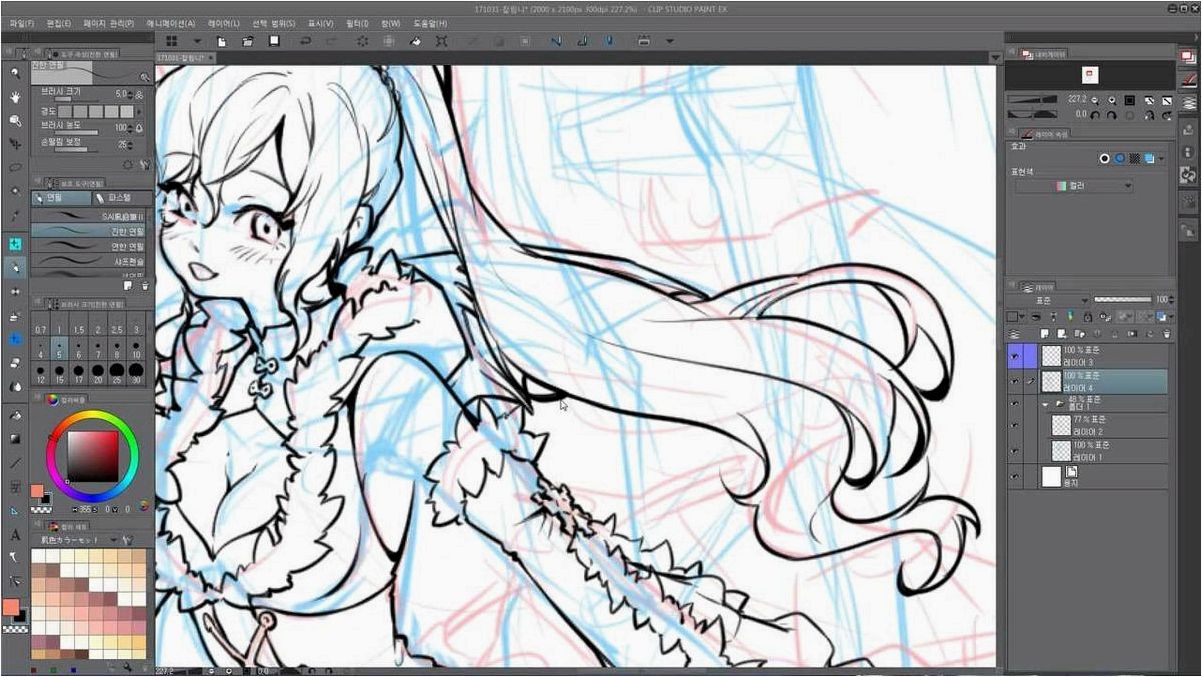Toggle visibility of 폴더 1

1015,403
